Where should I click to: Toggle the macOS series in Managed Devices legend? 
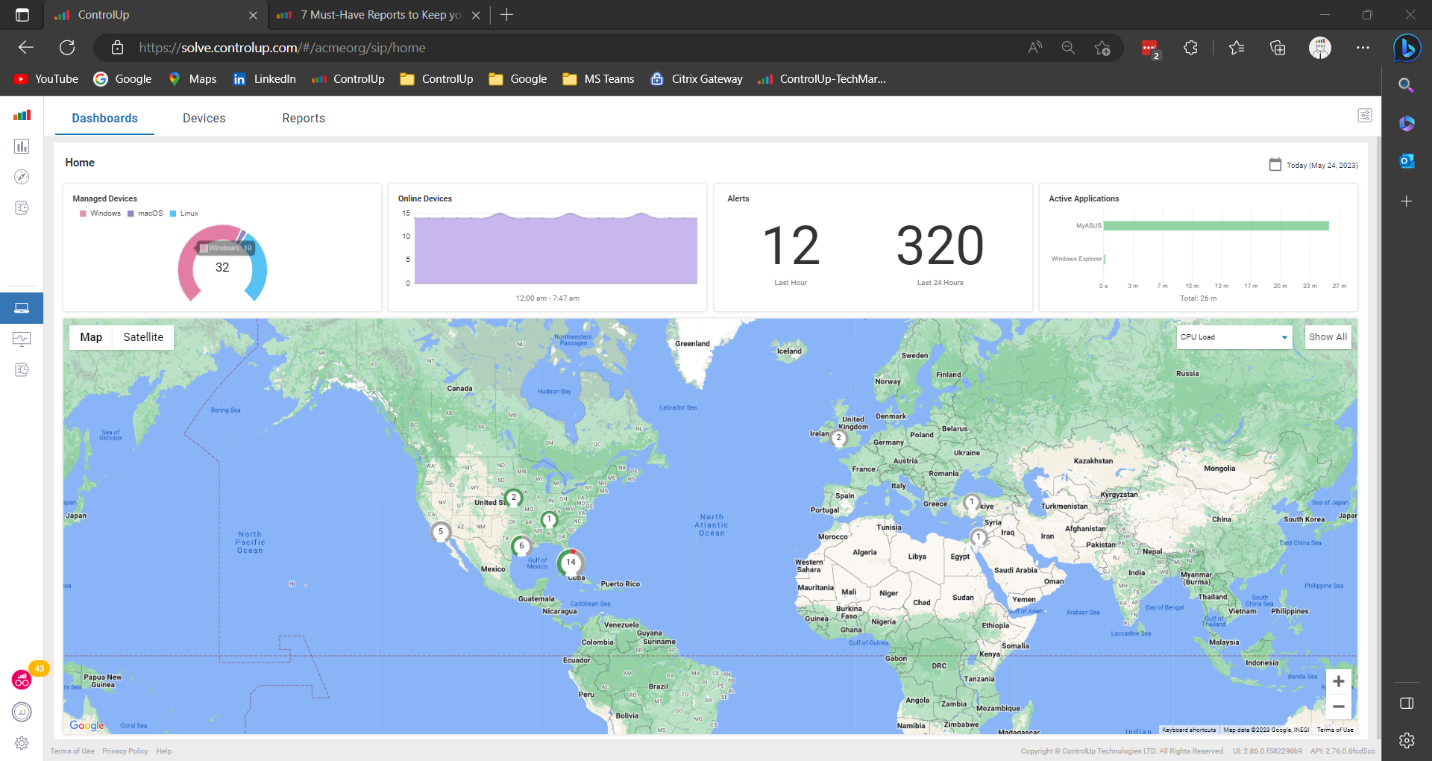144,213
